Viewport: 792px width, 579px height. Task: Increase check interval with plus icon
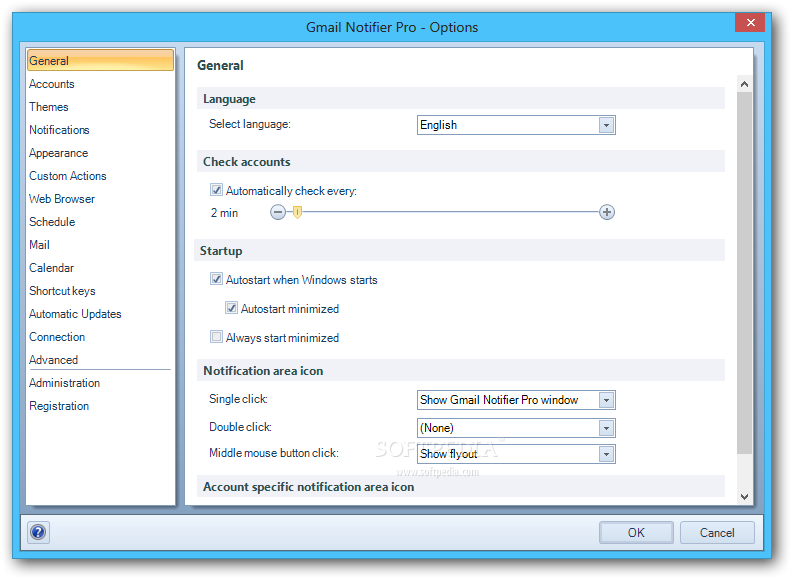click(x=607, y=212)
